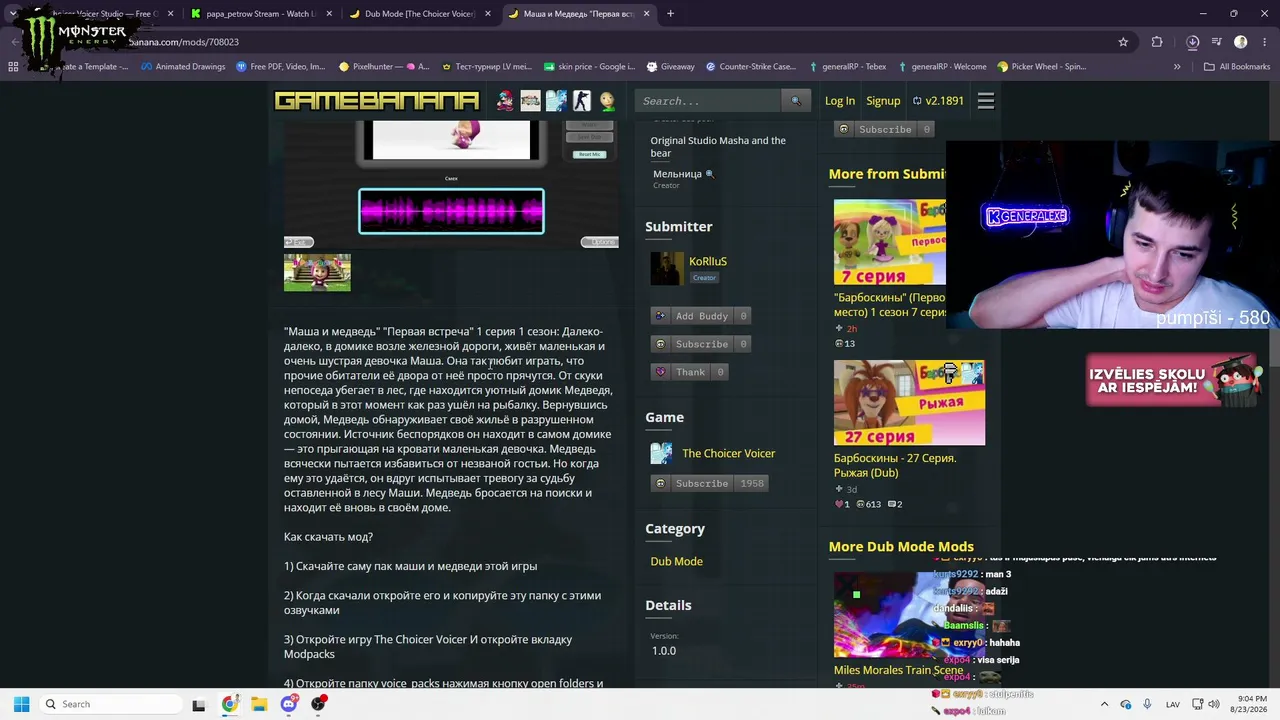Image resolution: width=1280 pixels, height=720 pixels.
Task: Open the Dub Mode category link
Action: 677,561
